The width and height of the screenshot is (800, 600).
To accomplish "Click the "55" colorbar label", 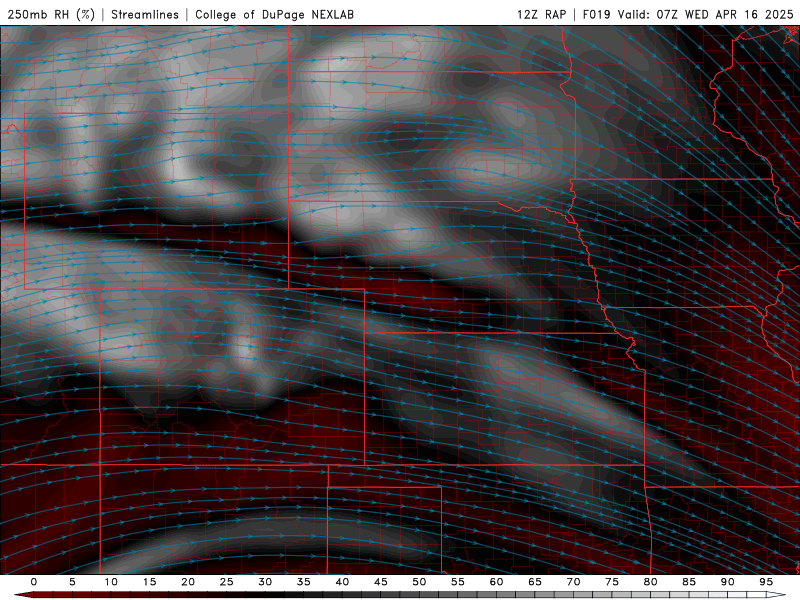I will (x=458, y=582).
